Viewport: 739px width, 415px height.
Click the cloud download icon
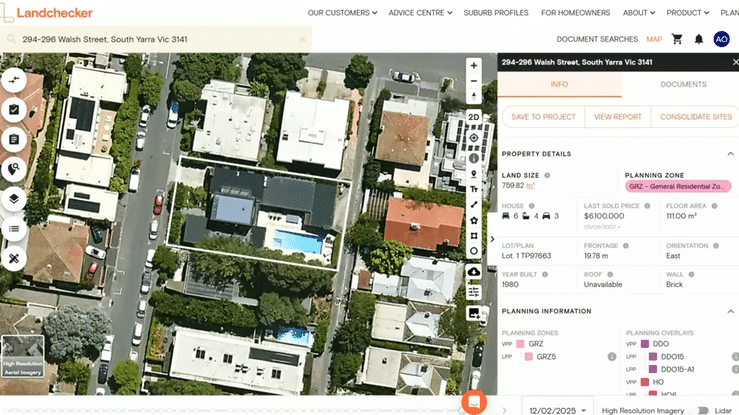click(x=474, y=272)
